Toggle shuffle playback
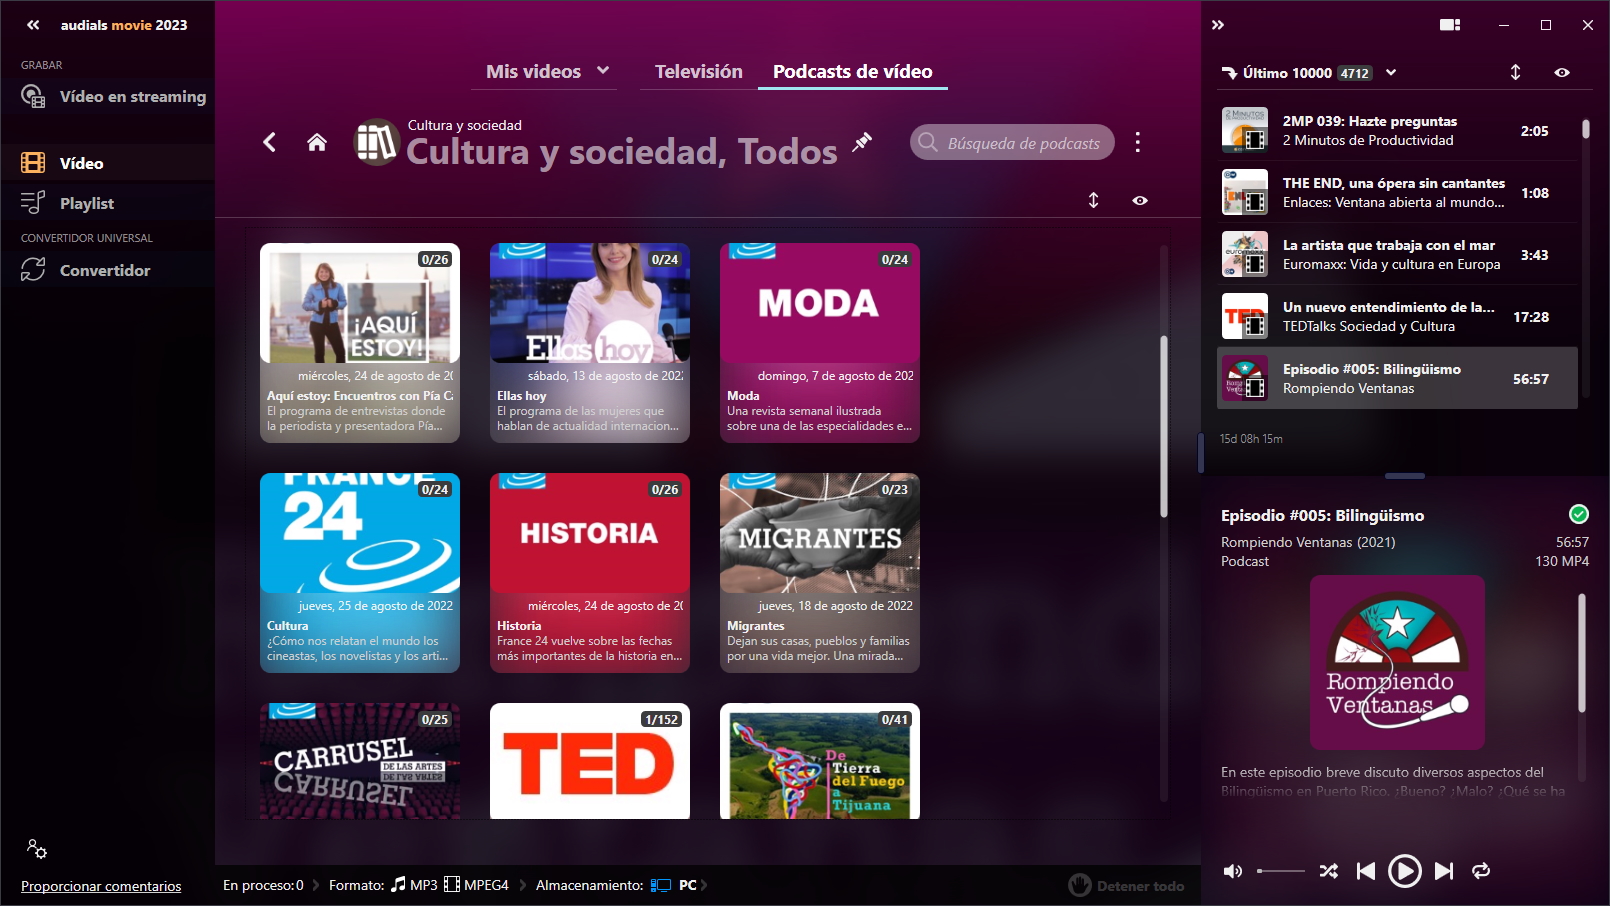1610x906 pixels. pyautogui.click(x=1328, y=871)
